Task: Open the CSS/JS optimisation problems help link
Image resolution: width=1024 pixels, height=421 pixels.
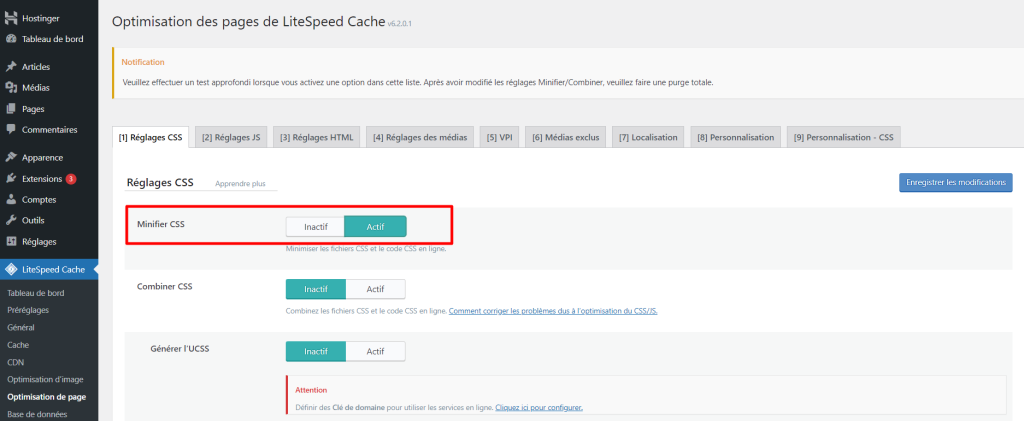Action: click(553, 311)
